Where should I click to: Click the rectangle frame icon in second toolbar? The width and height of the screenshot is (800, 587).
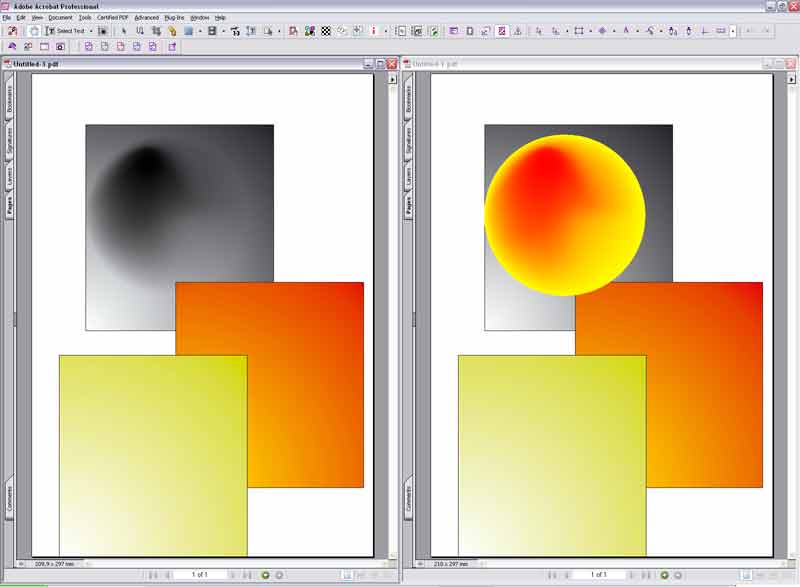(44, 46)
